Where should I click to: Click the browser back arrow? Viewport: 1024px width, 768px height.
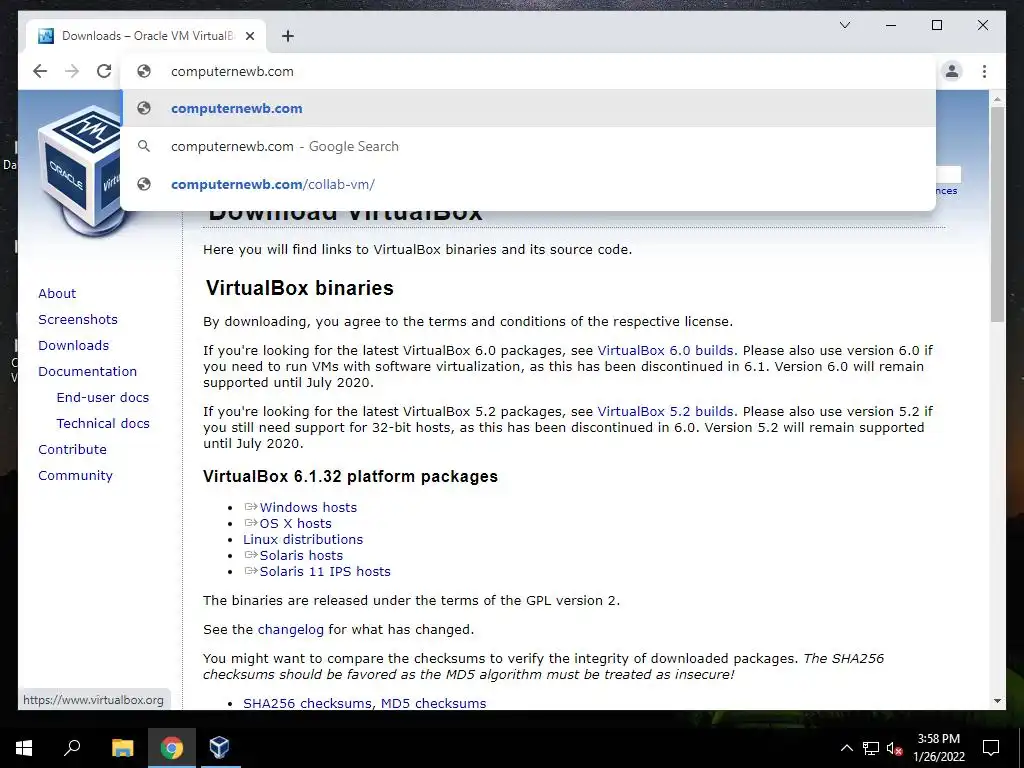[x=40, y=71]
